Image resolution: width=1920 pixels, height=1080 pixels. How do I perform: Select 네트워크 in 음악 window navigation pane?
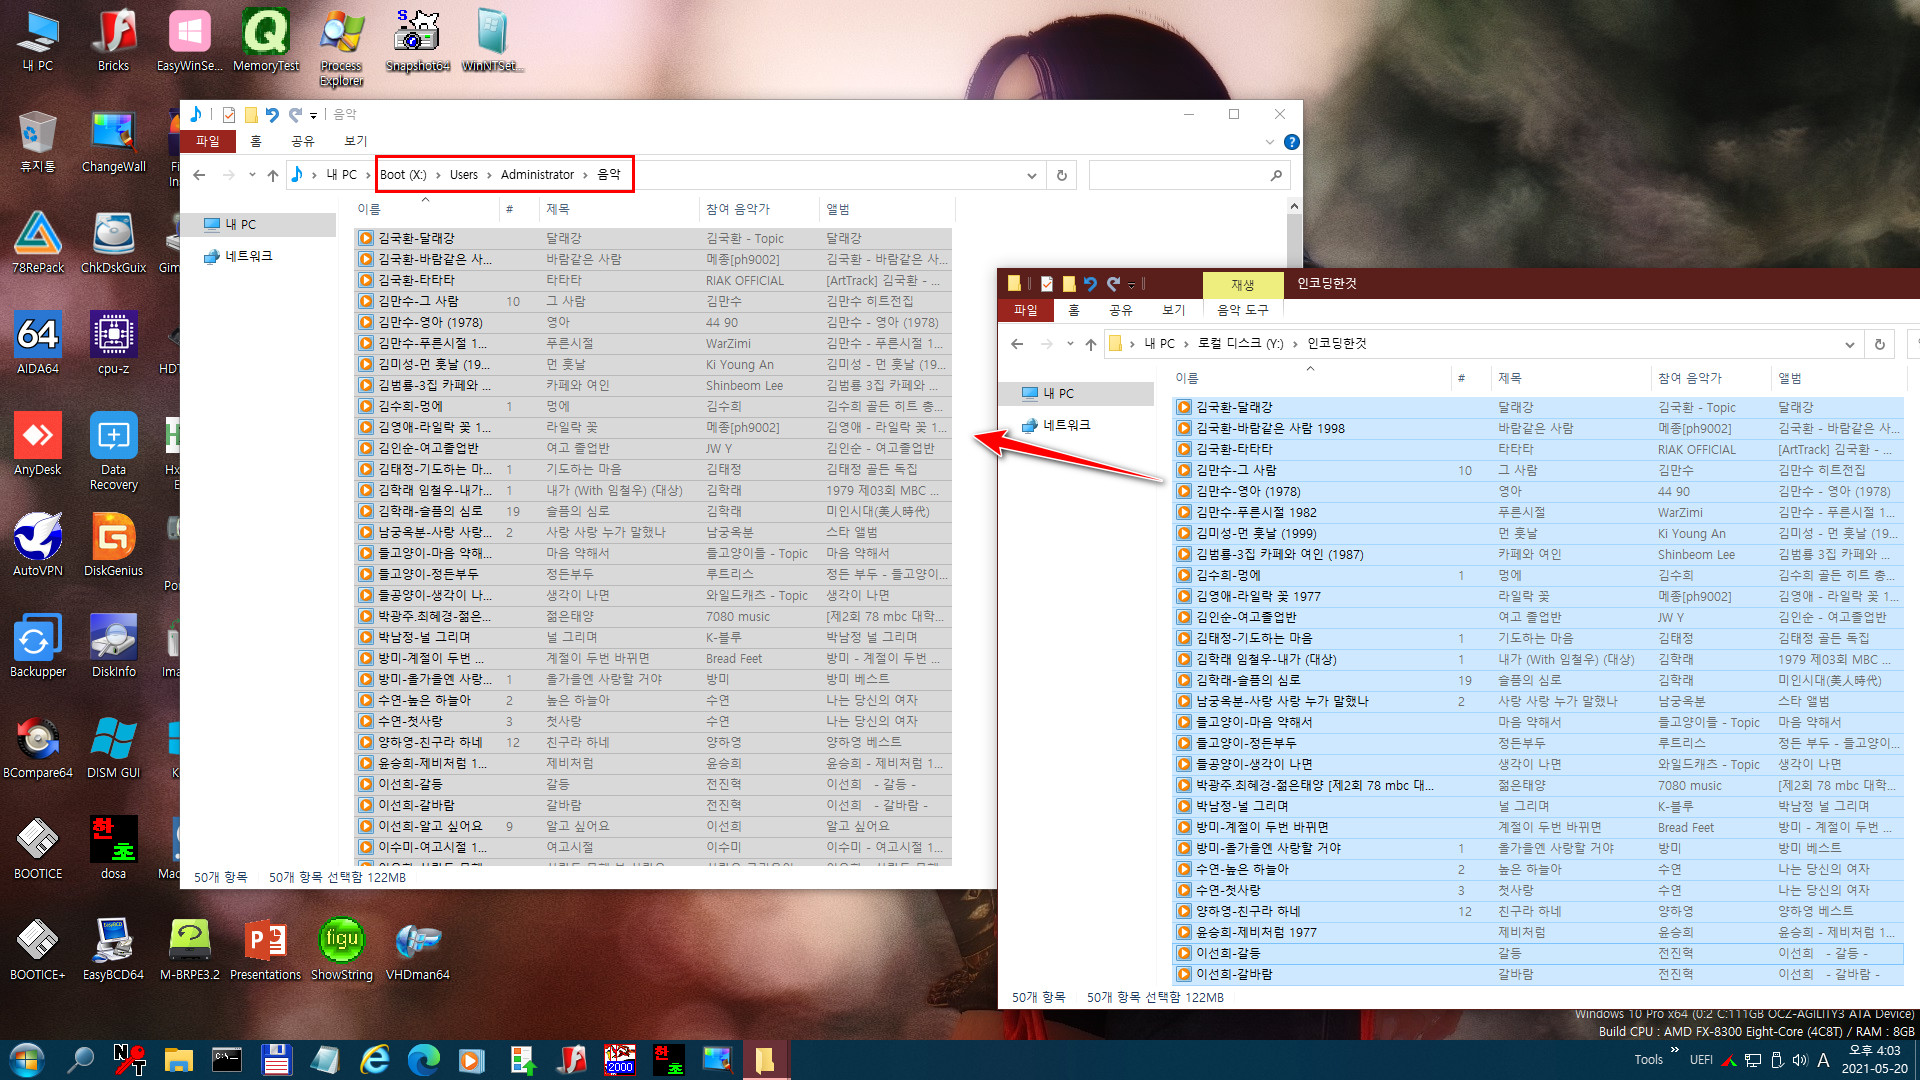point(248,257)
